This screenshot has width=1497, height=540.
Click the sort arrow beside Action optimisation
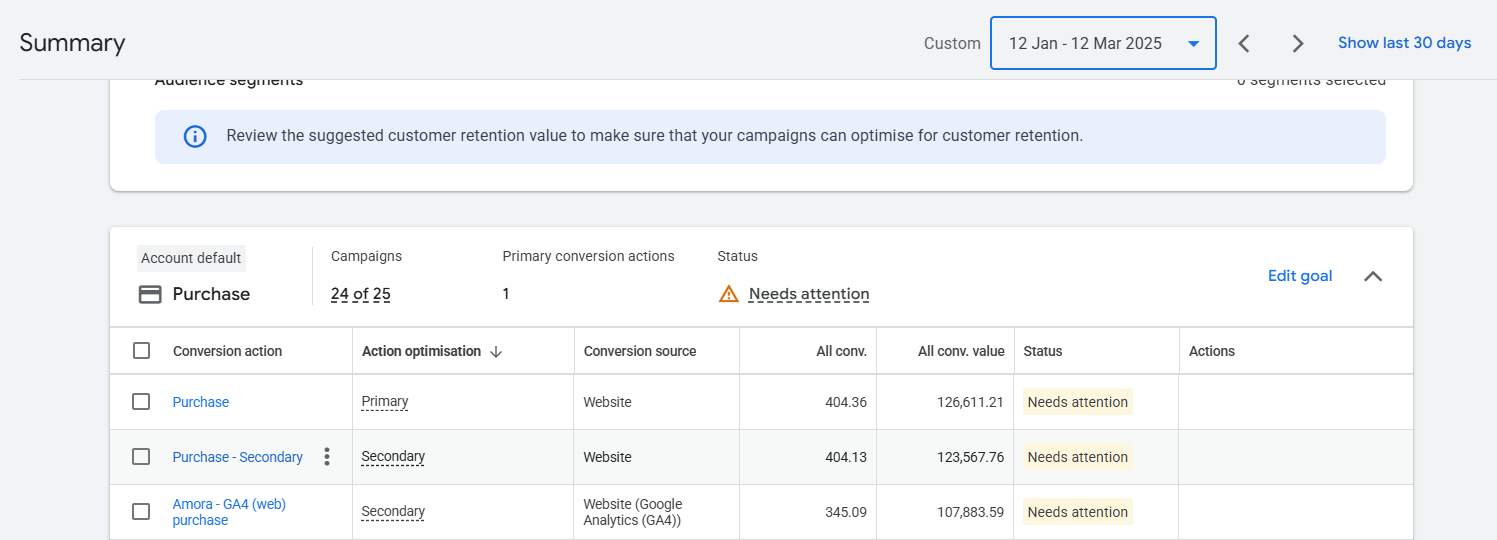click(496, 351)
